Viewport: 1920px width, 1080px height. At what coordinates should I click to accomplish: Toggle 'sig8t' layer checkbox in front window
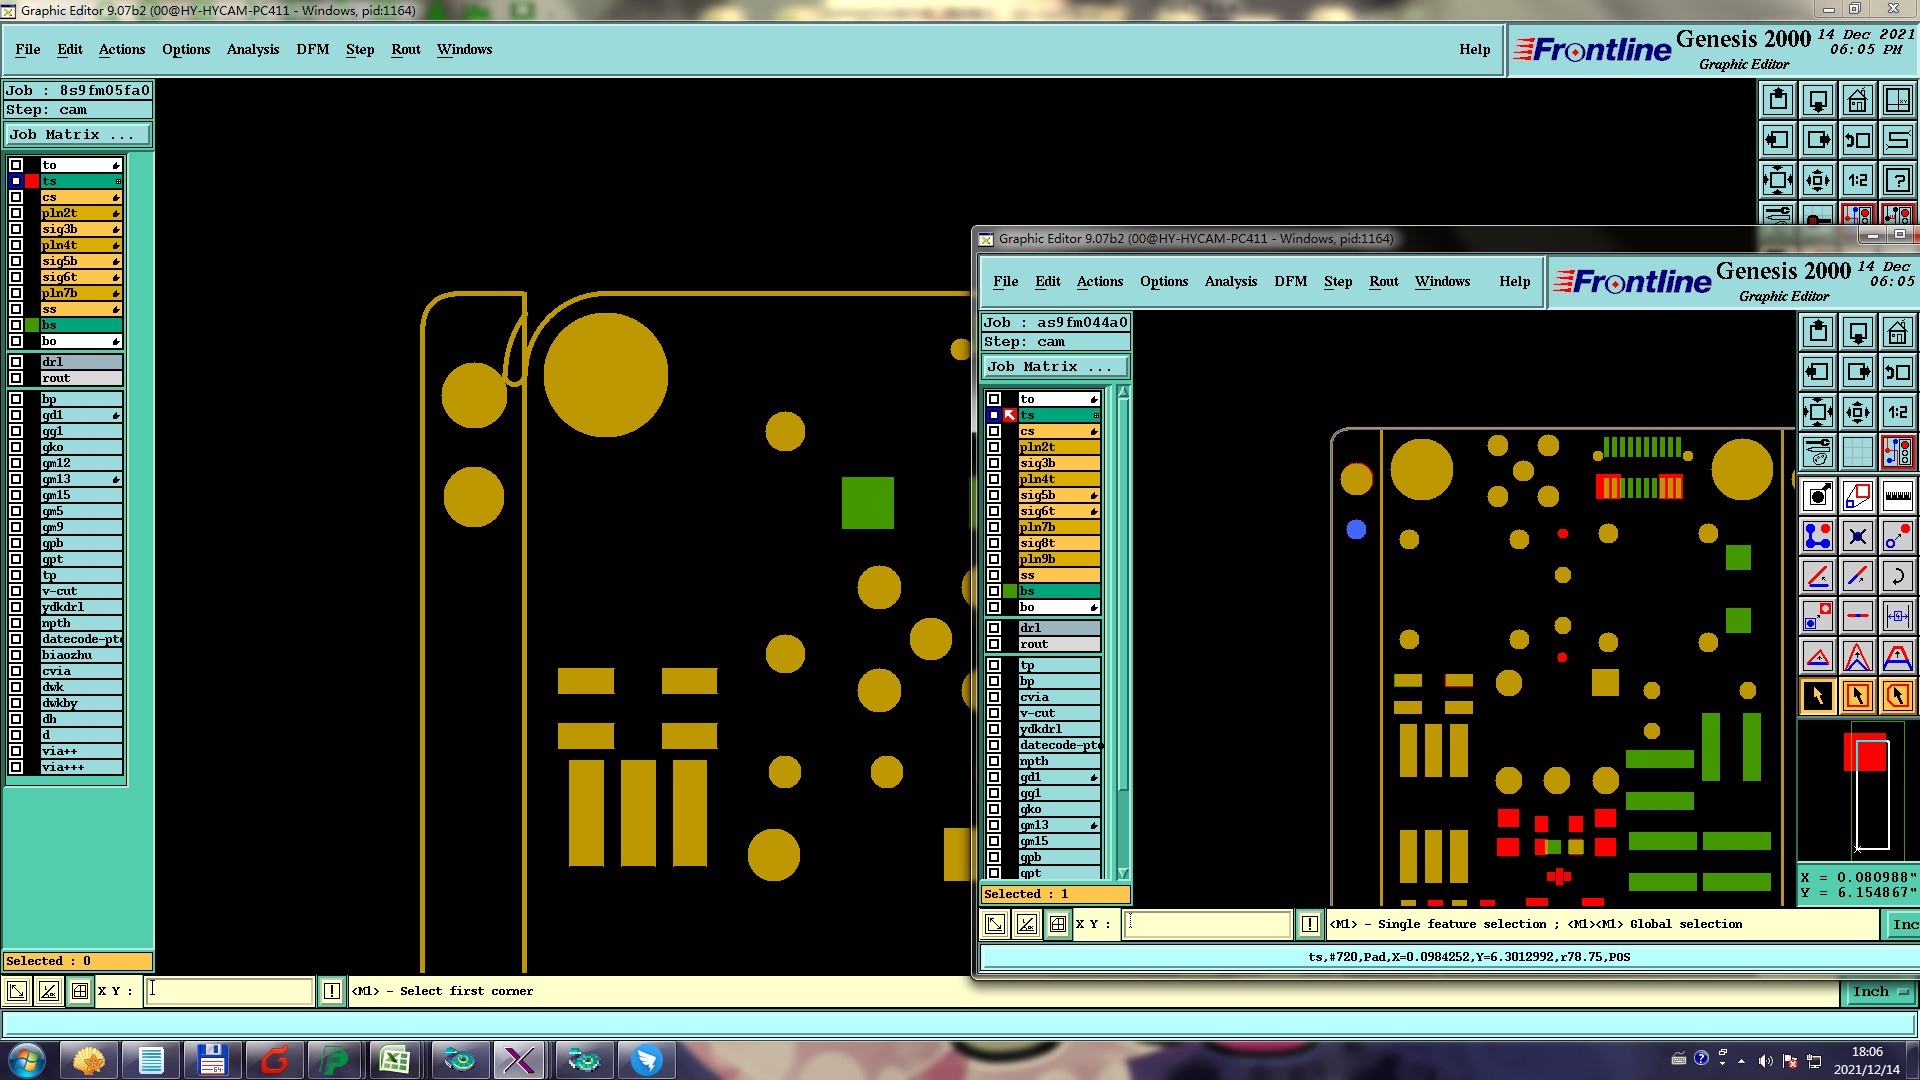pos(994,543)
